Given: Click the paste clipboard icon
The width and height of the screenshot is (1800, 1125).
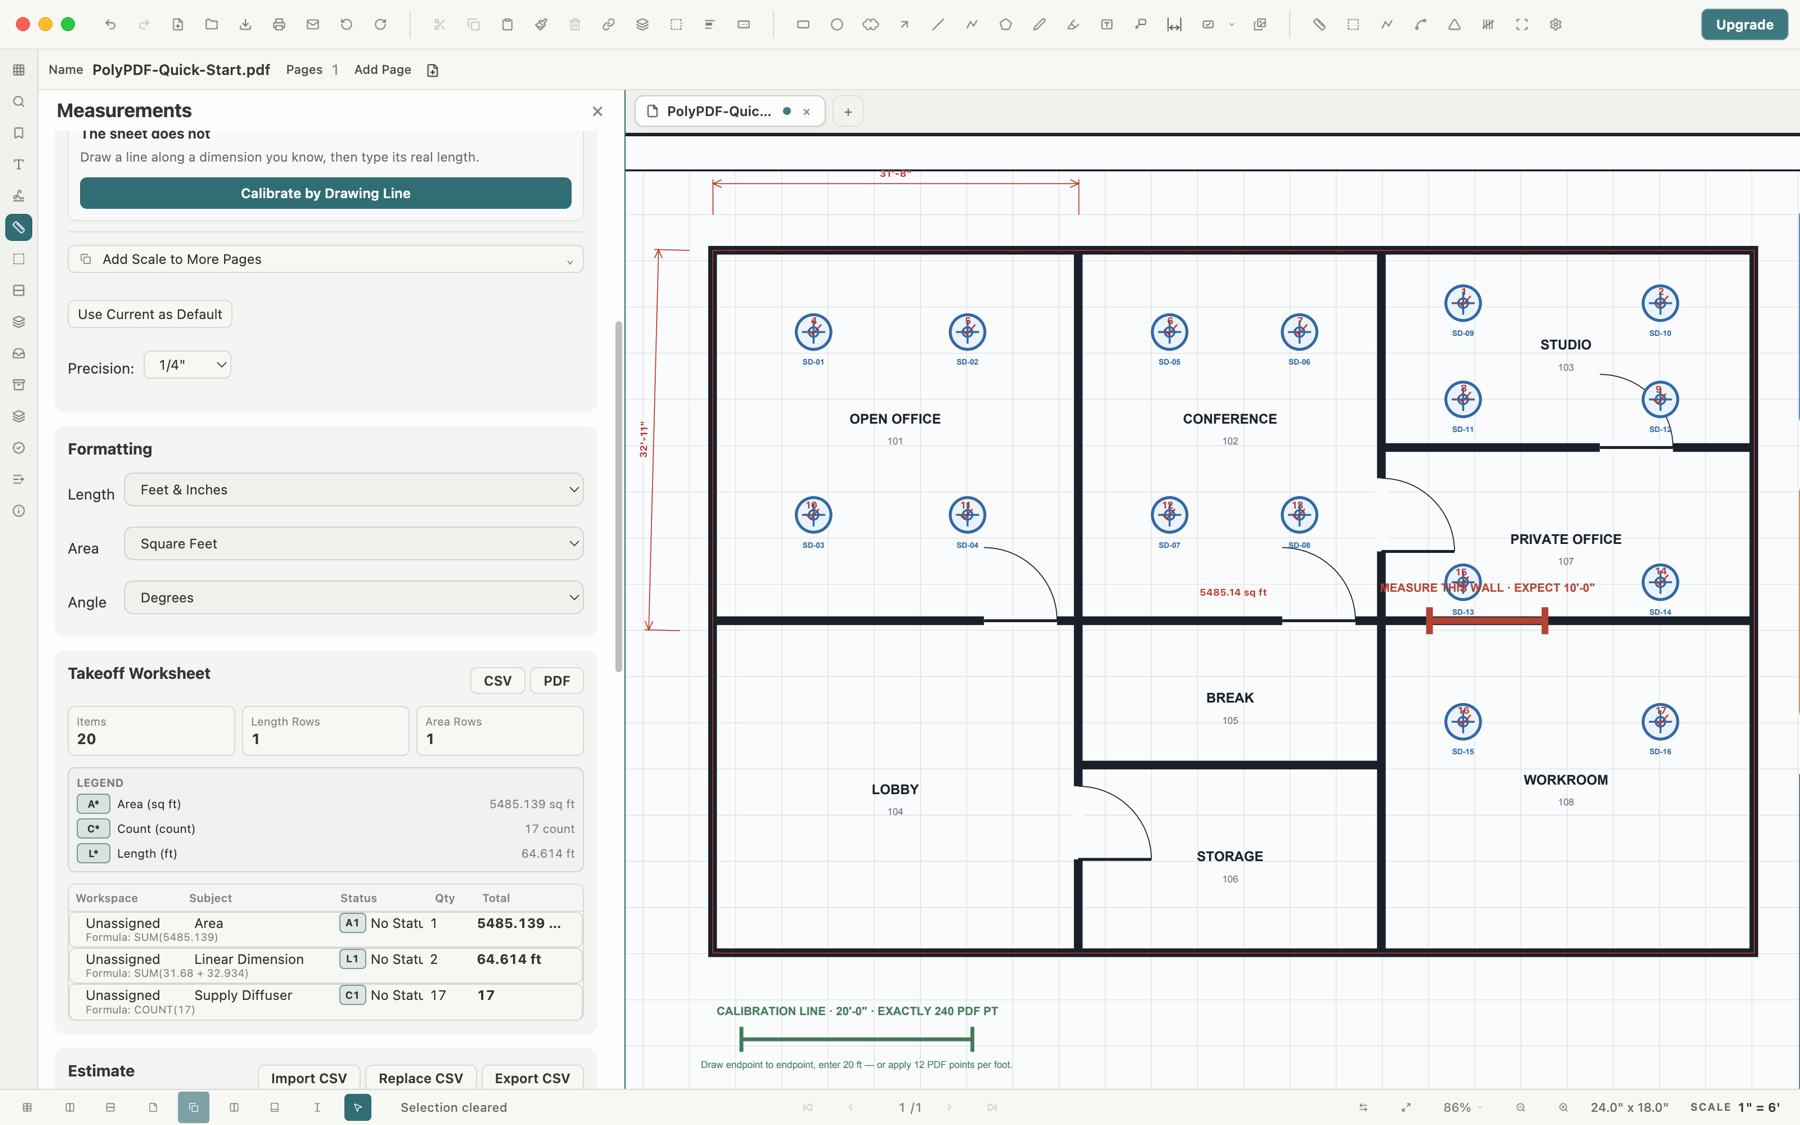Looking at the screenshot, I should [x=507, y=24].
